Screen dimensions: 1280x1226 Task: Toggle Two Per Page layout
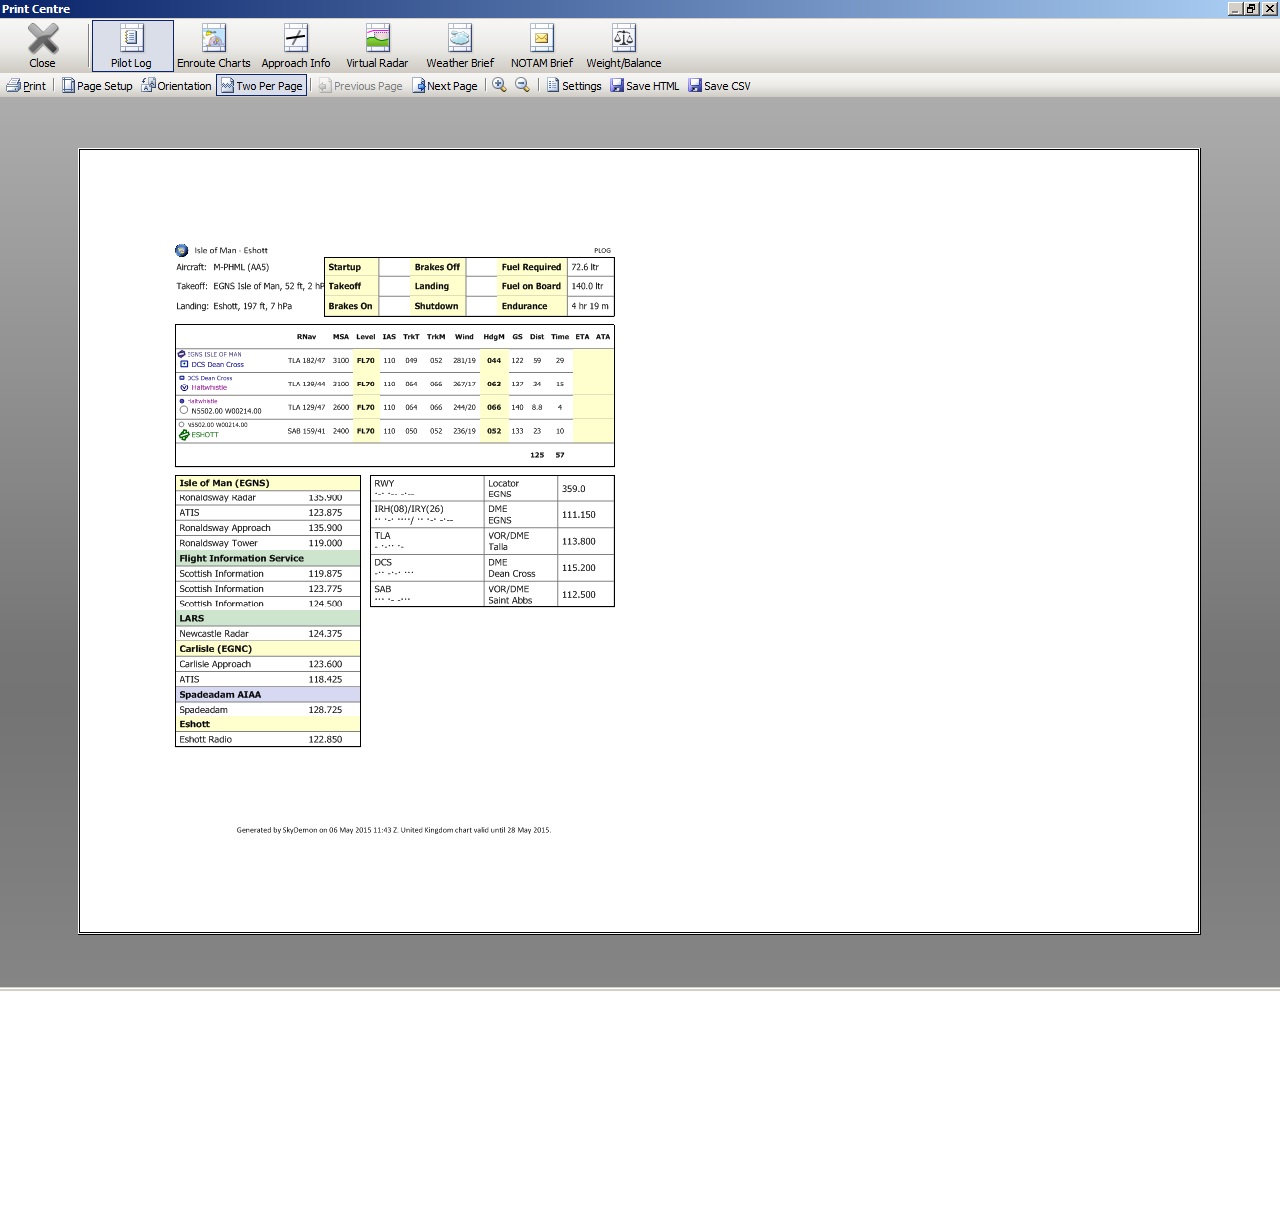[x=262, y=86]
